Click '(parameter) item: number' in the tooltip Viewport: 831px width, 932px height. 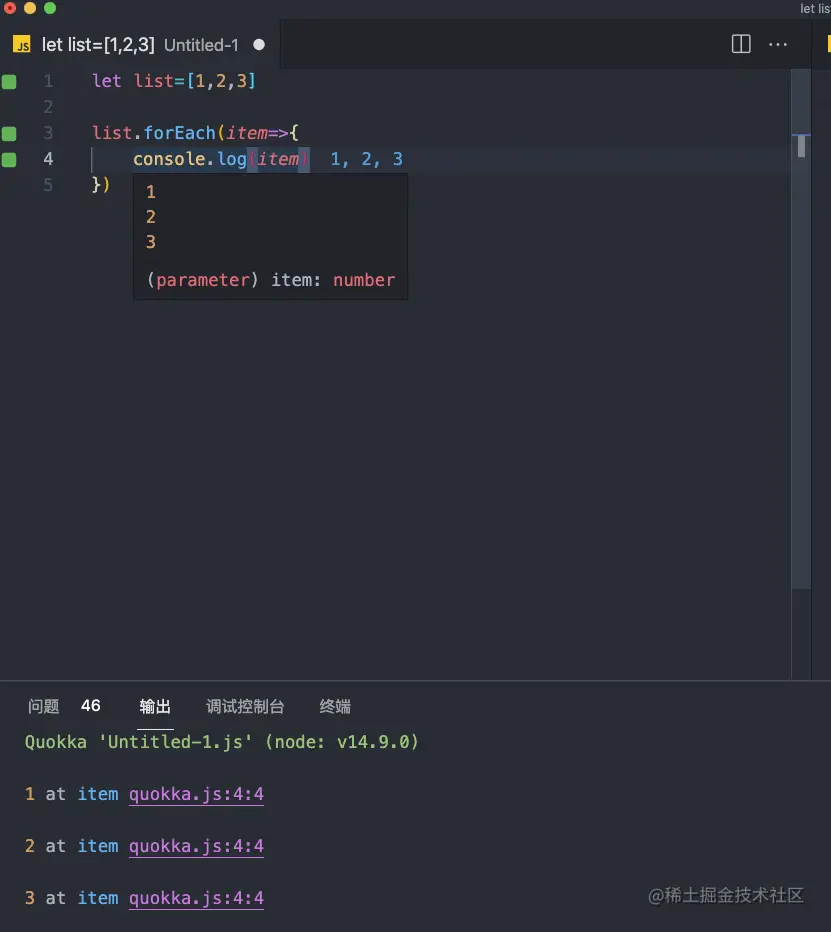271,280
